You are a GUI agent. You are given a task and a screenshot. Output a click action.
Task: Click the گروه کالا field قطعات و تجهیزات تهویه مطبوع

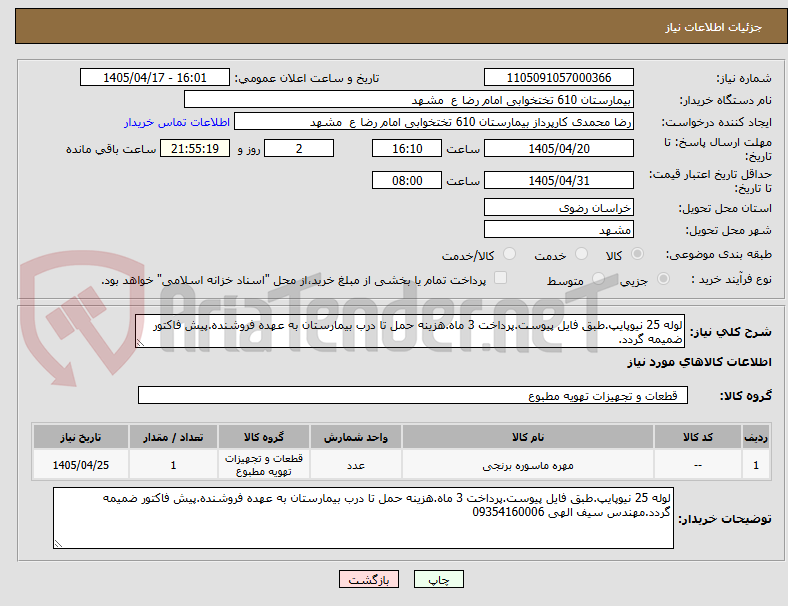tap(413, 395)
